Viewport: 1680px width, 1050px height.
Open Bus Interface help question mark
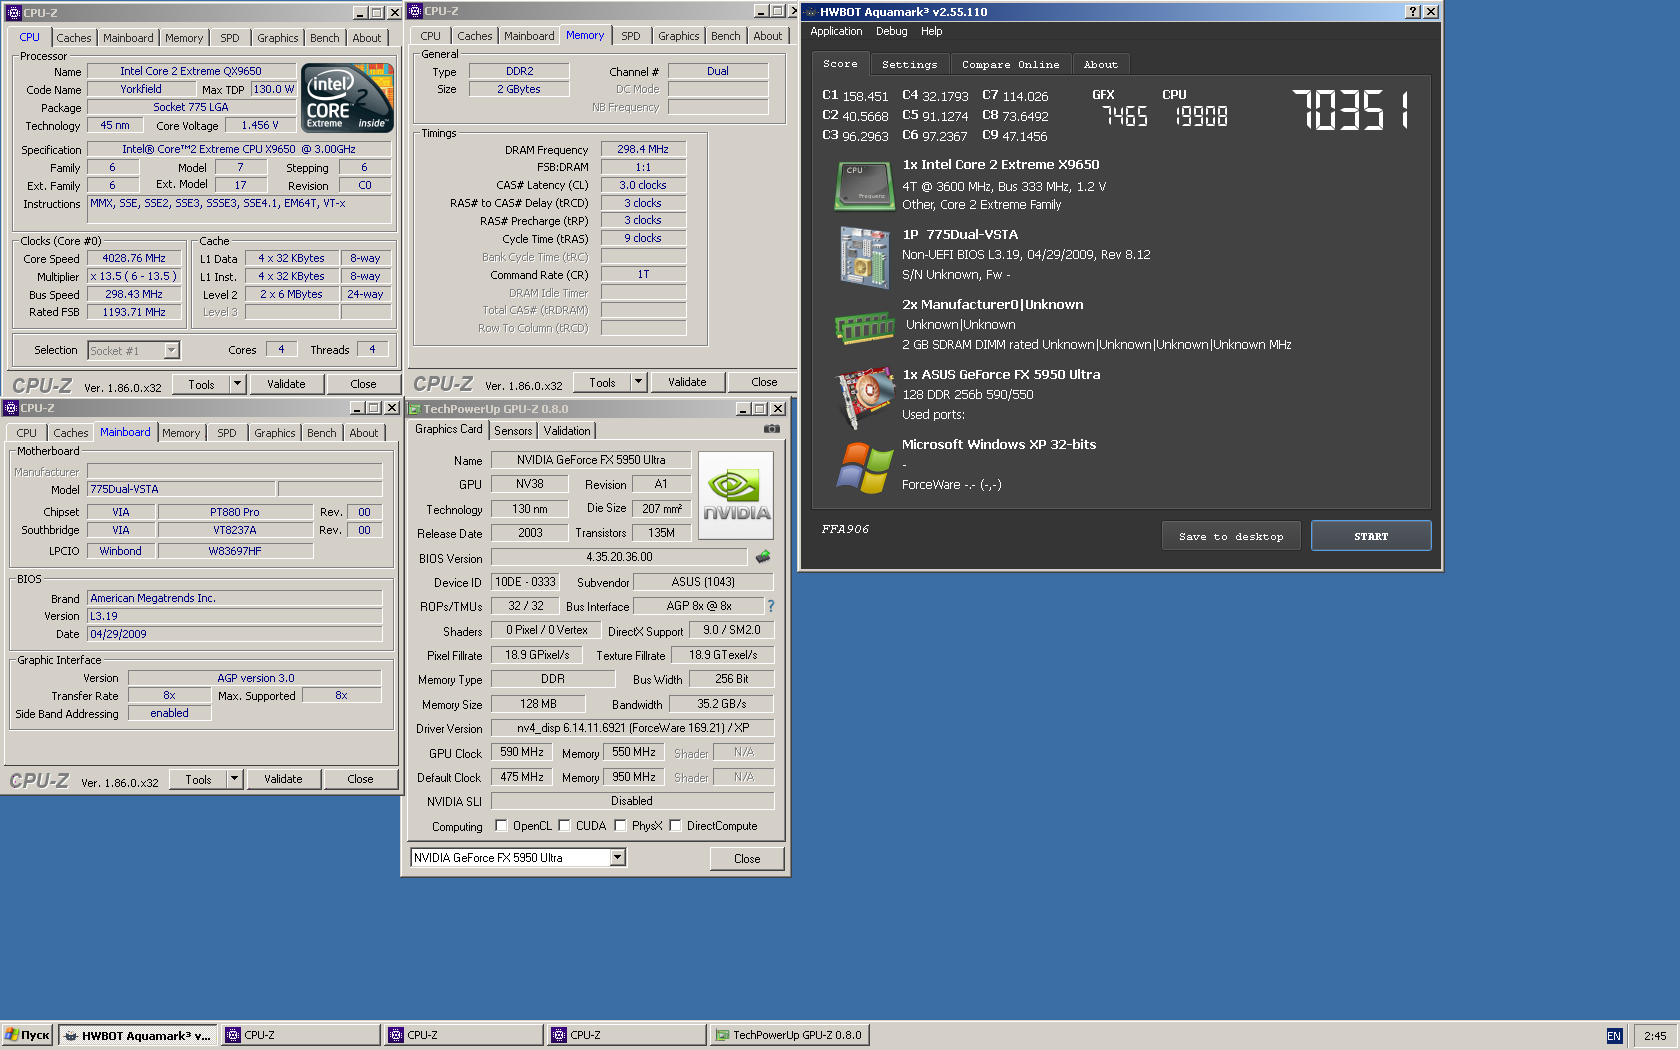[x=771, y=606]
